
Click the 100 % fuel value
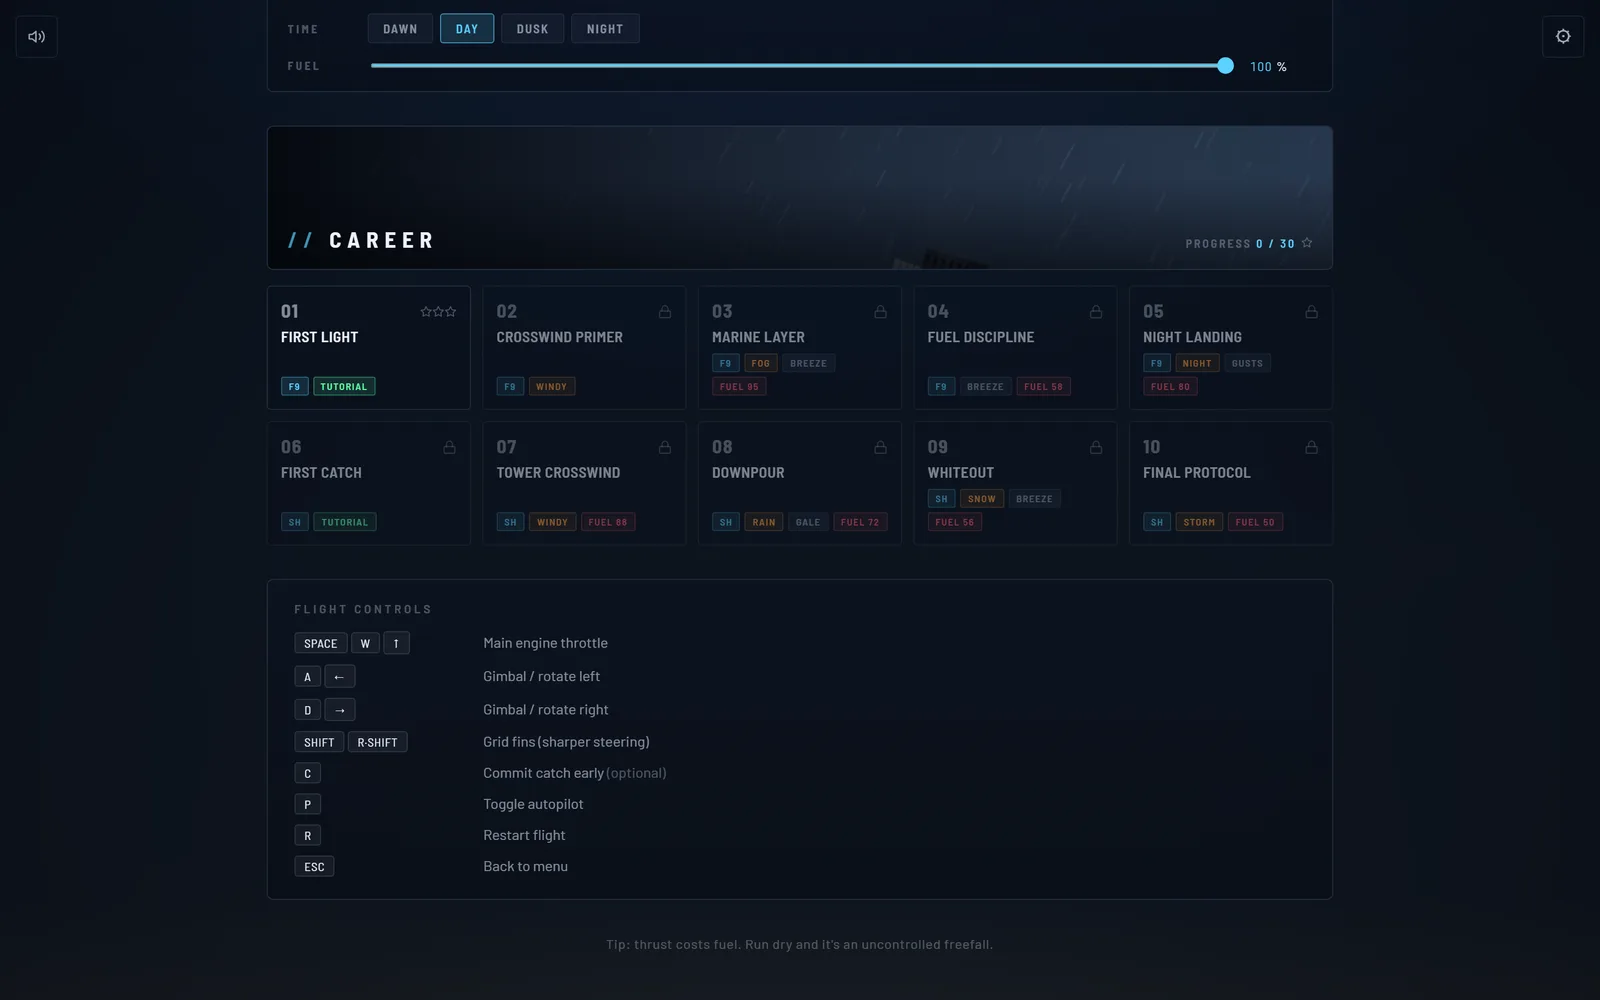tap(1268, 67)
